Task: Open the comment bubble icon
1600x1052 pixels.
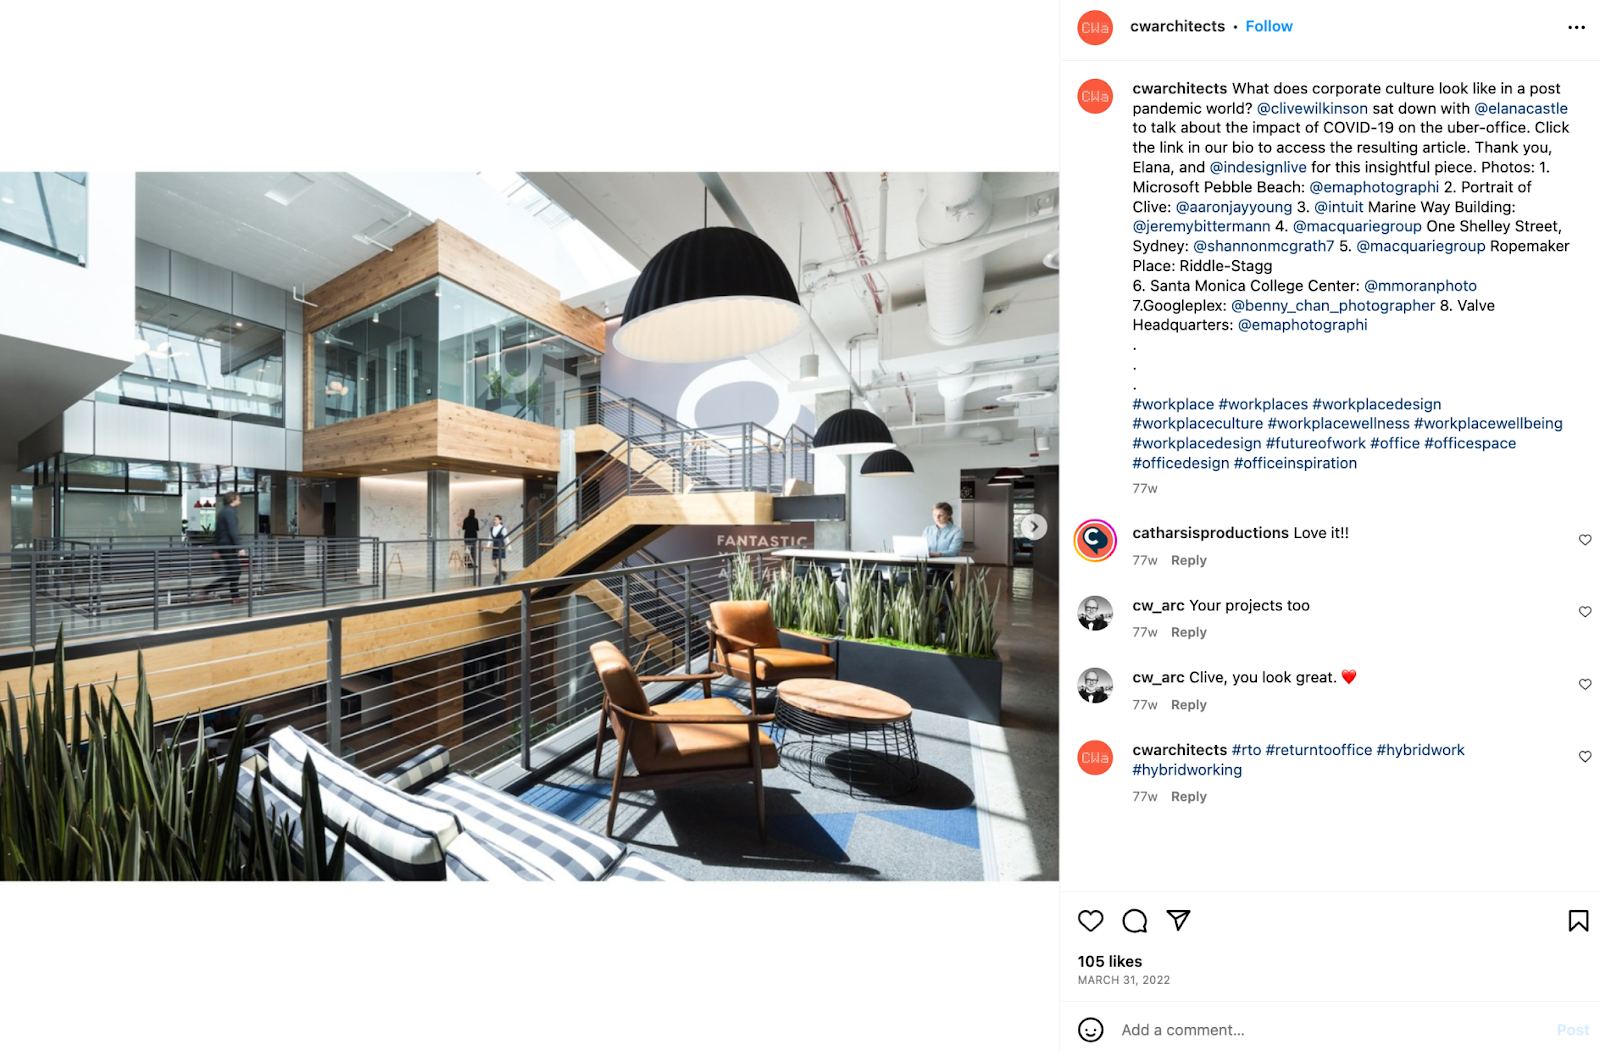Action: 1135,921
